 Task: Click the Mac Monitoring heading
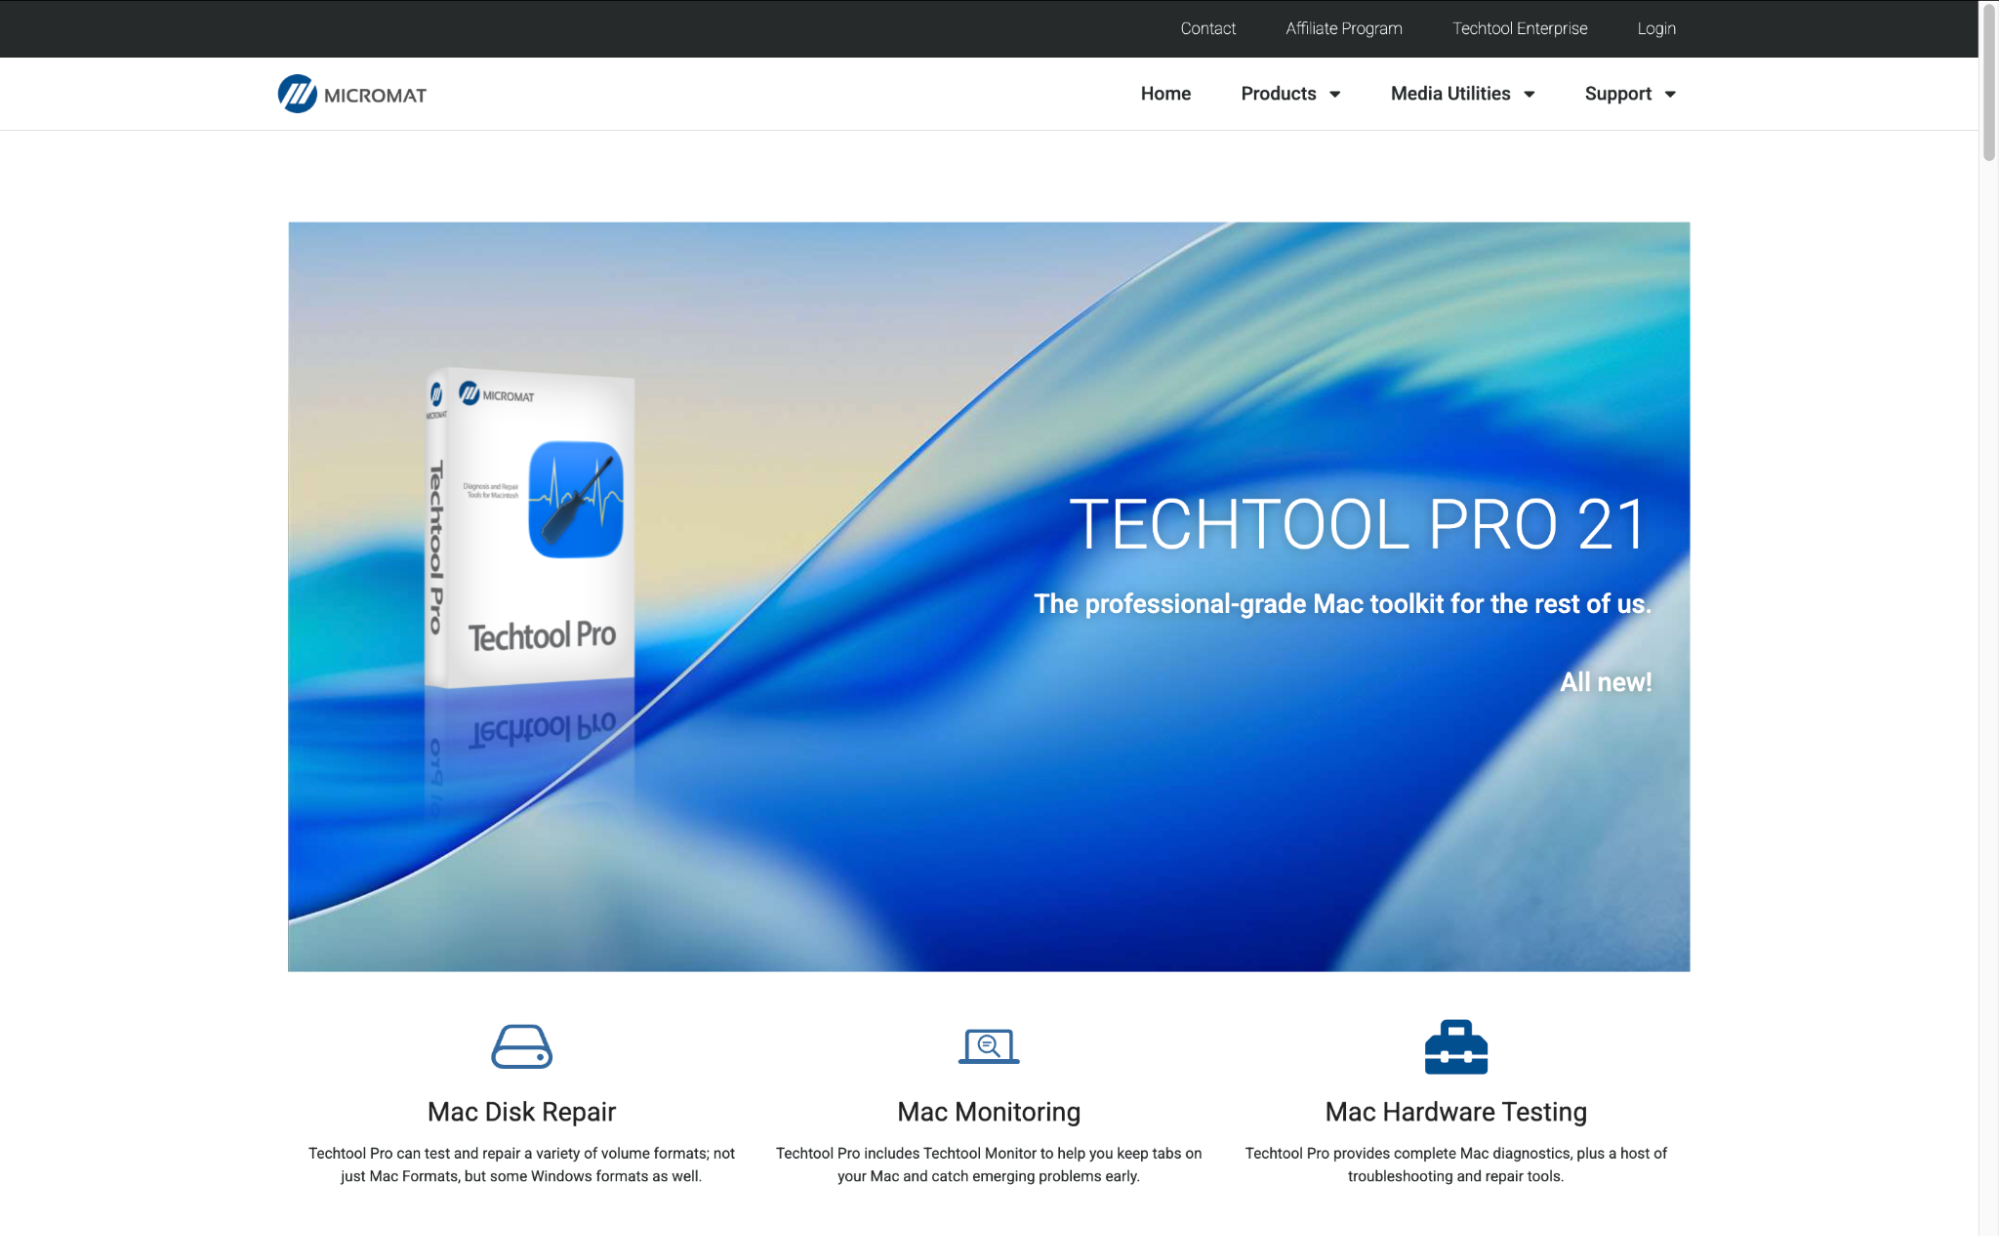point(988,1111)
